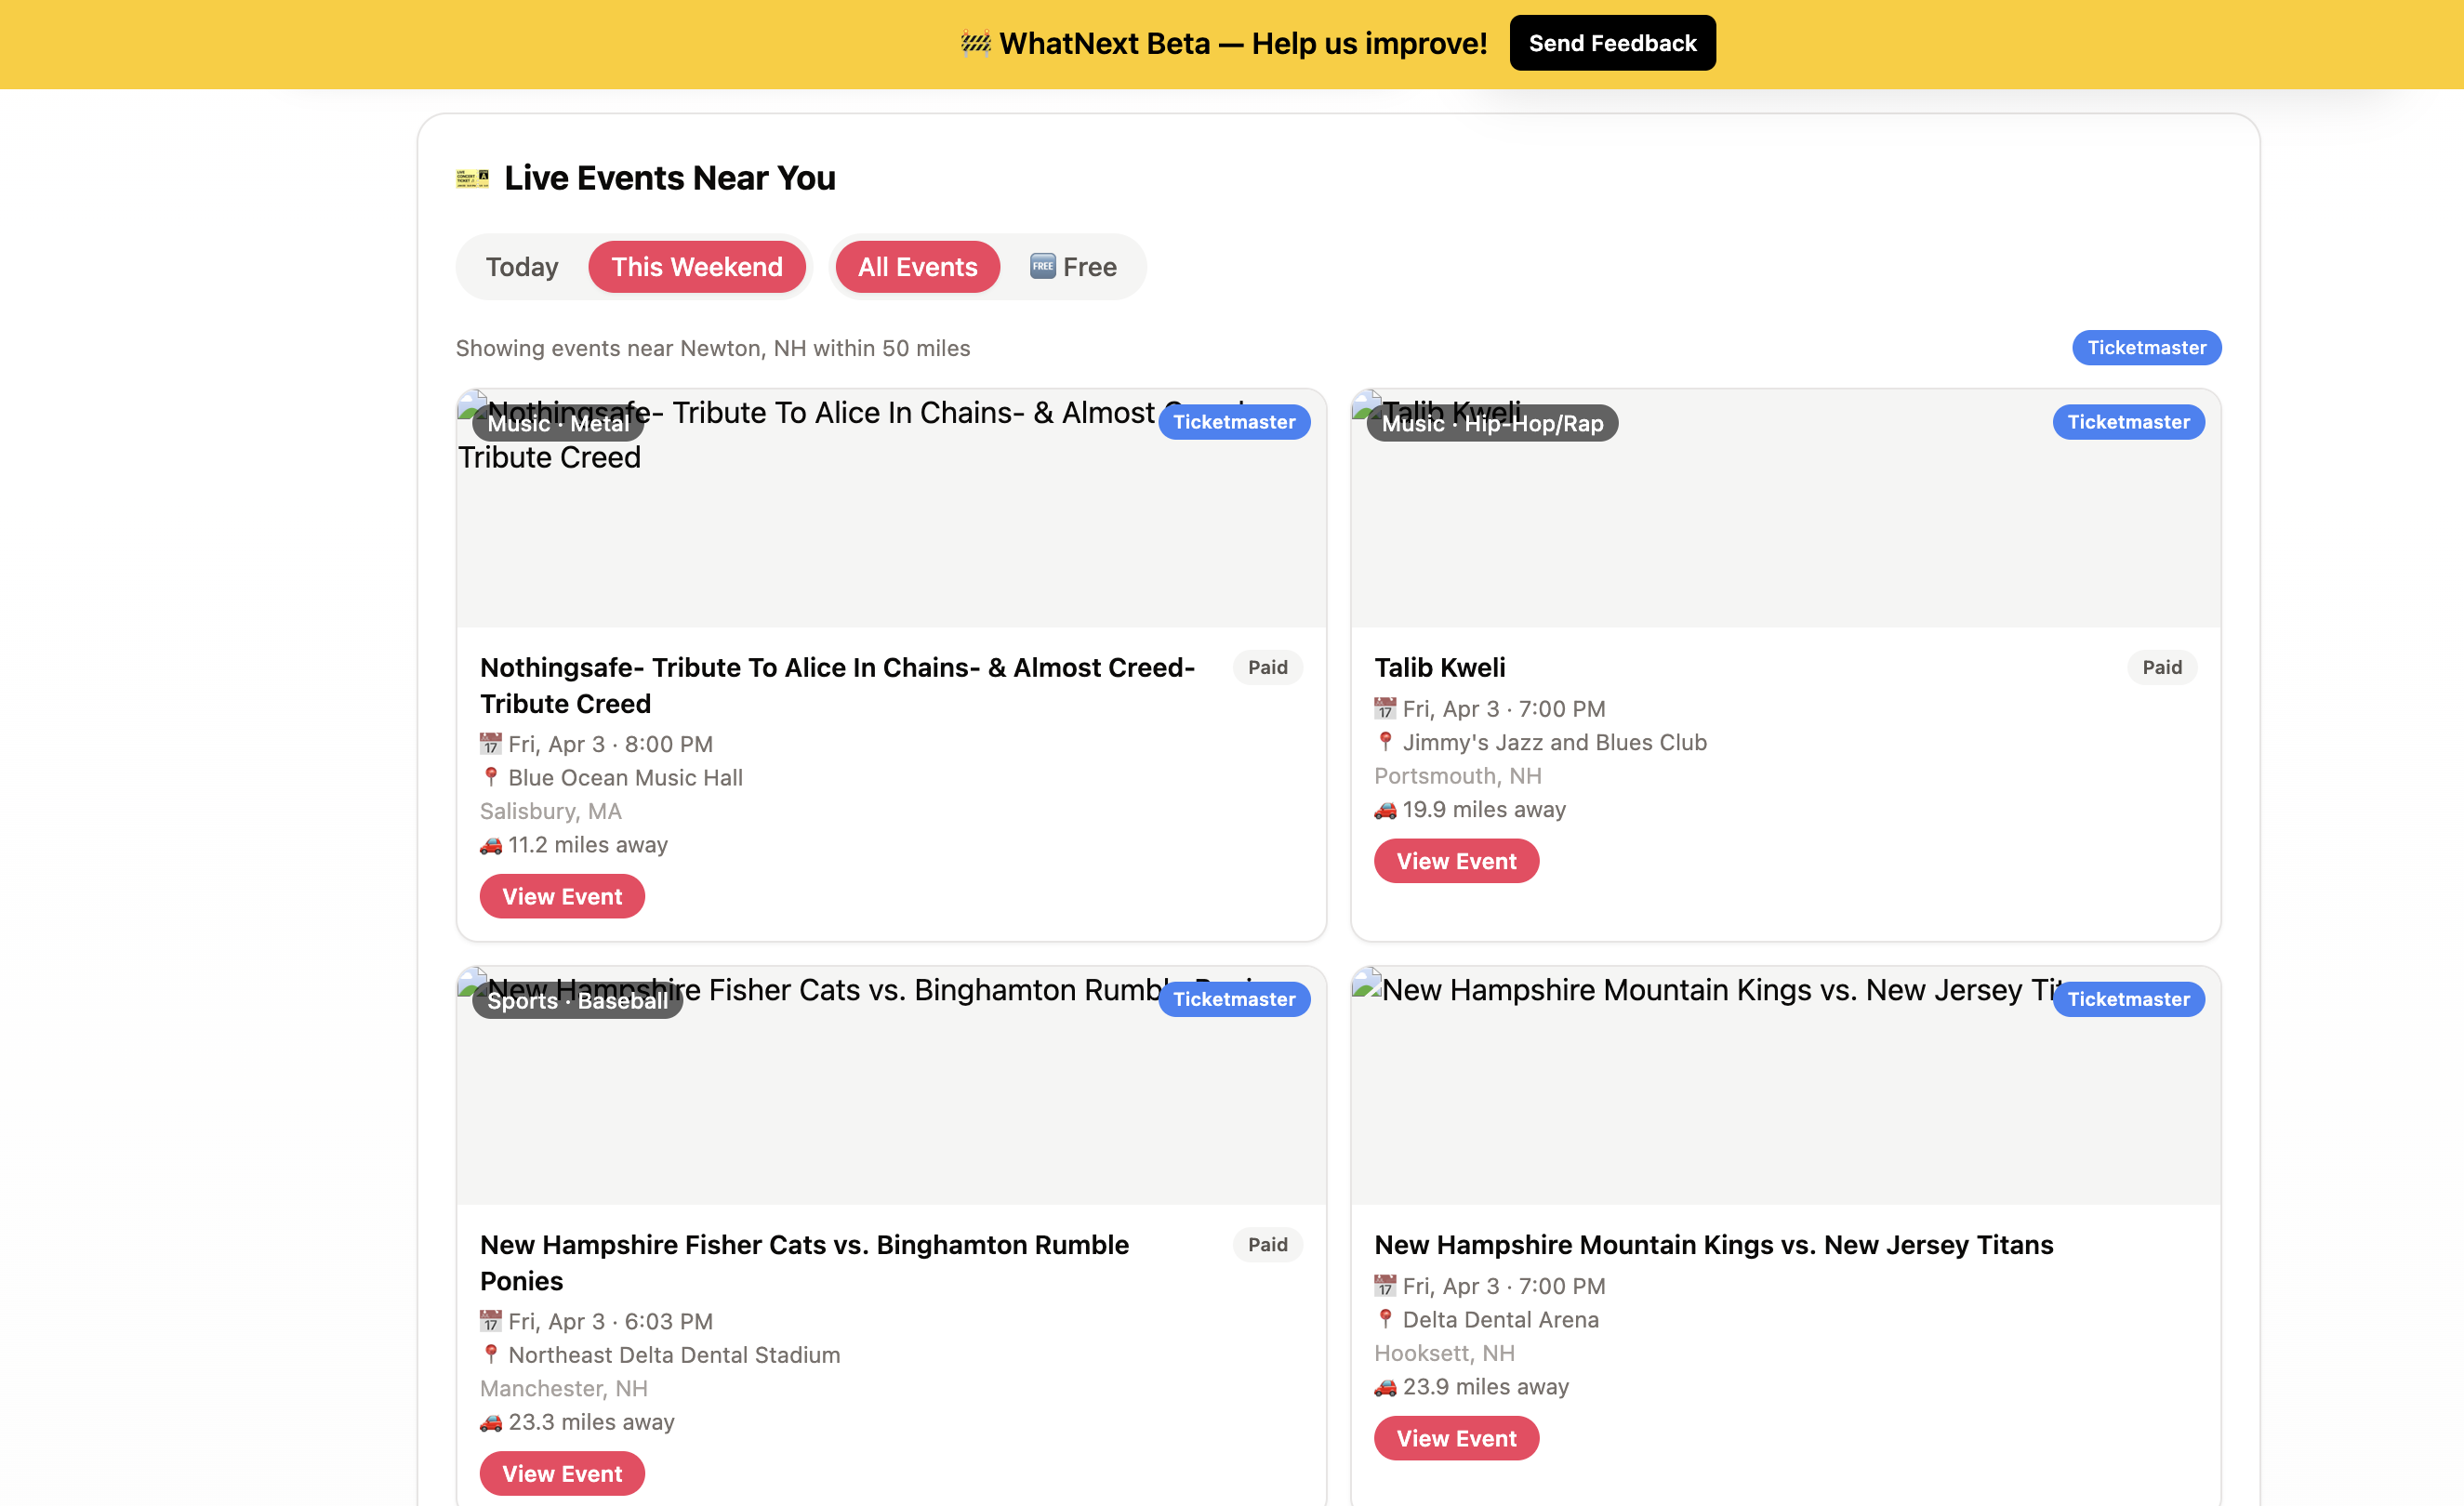This screenshot has height=1506, width=2464.
Task: Open View Event for Talib Kweli
Action: point(1455,861)
